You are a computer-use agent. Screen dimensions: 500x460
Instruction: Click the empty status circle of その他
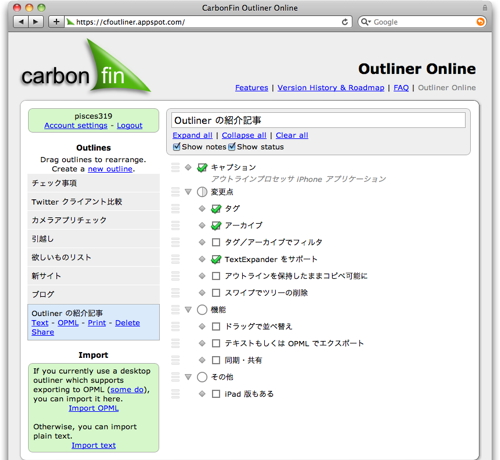pyautogui.click(x=202, y=377)
